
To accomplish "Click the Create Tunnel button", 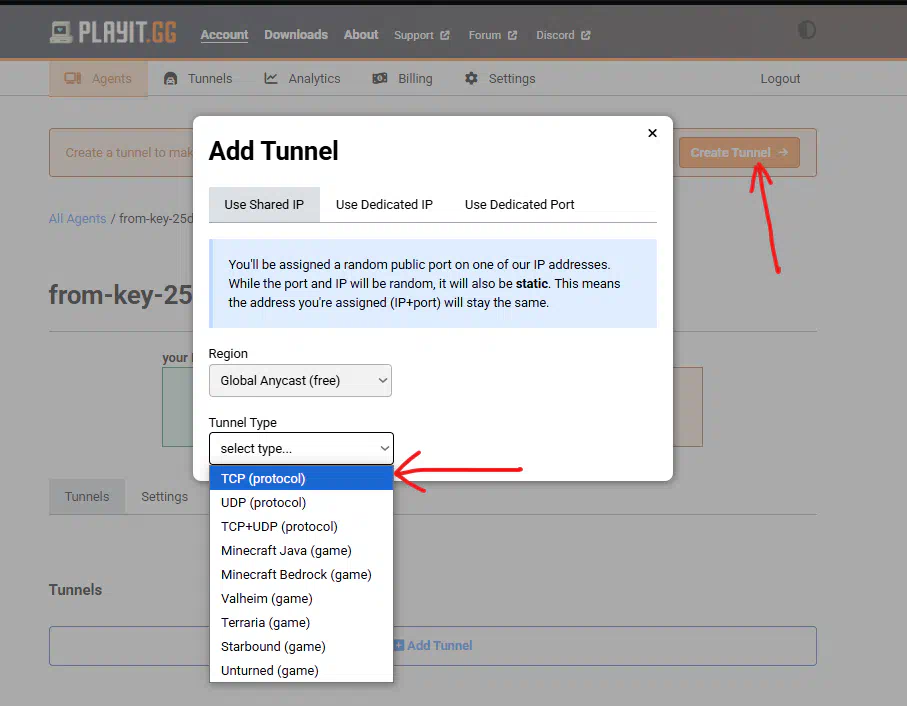I will 739,153.
